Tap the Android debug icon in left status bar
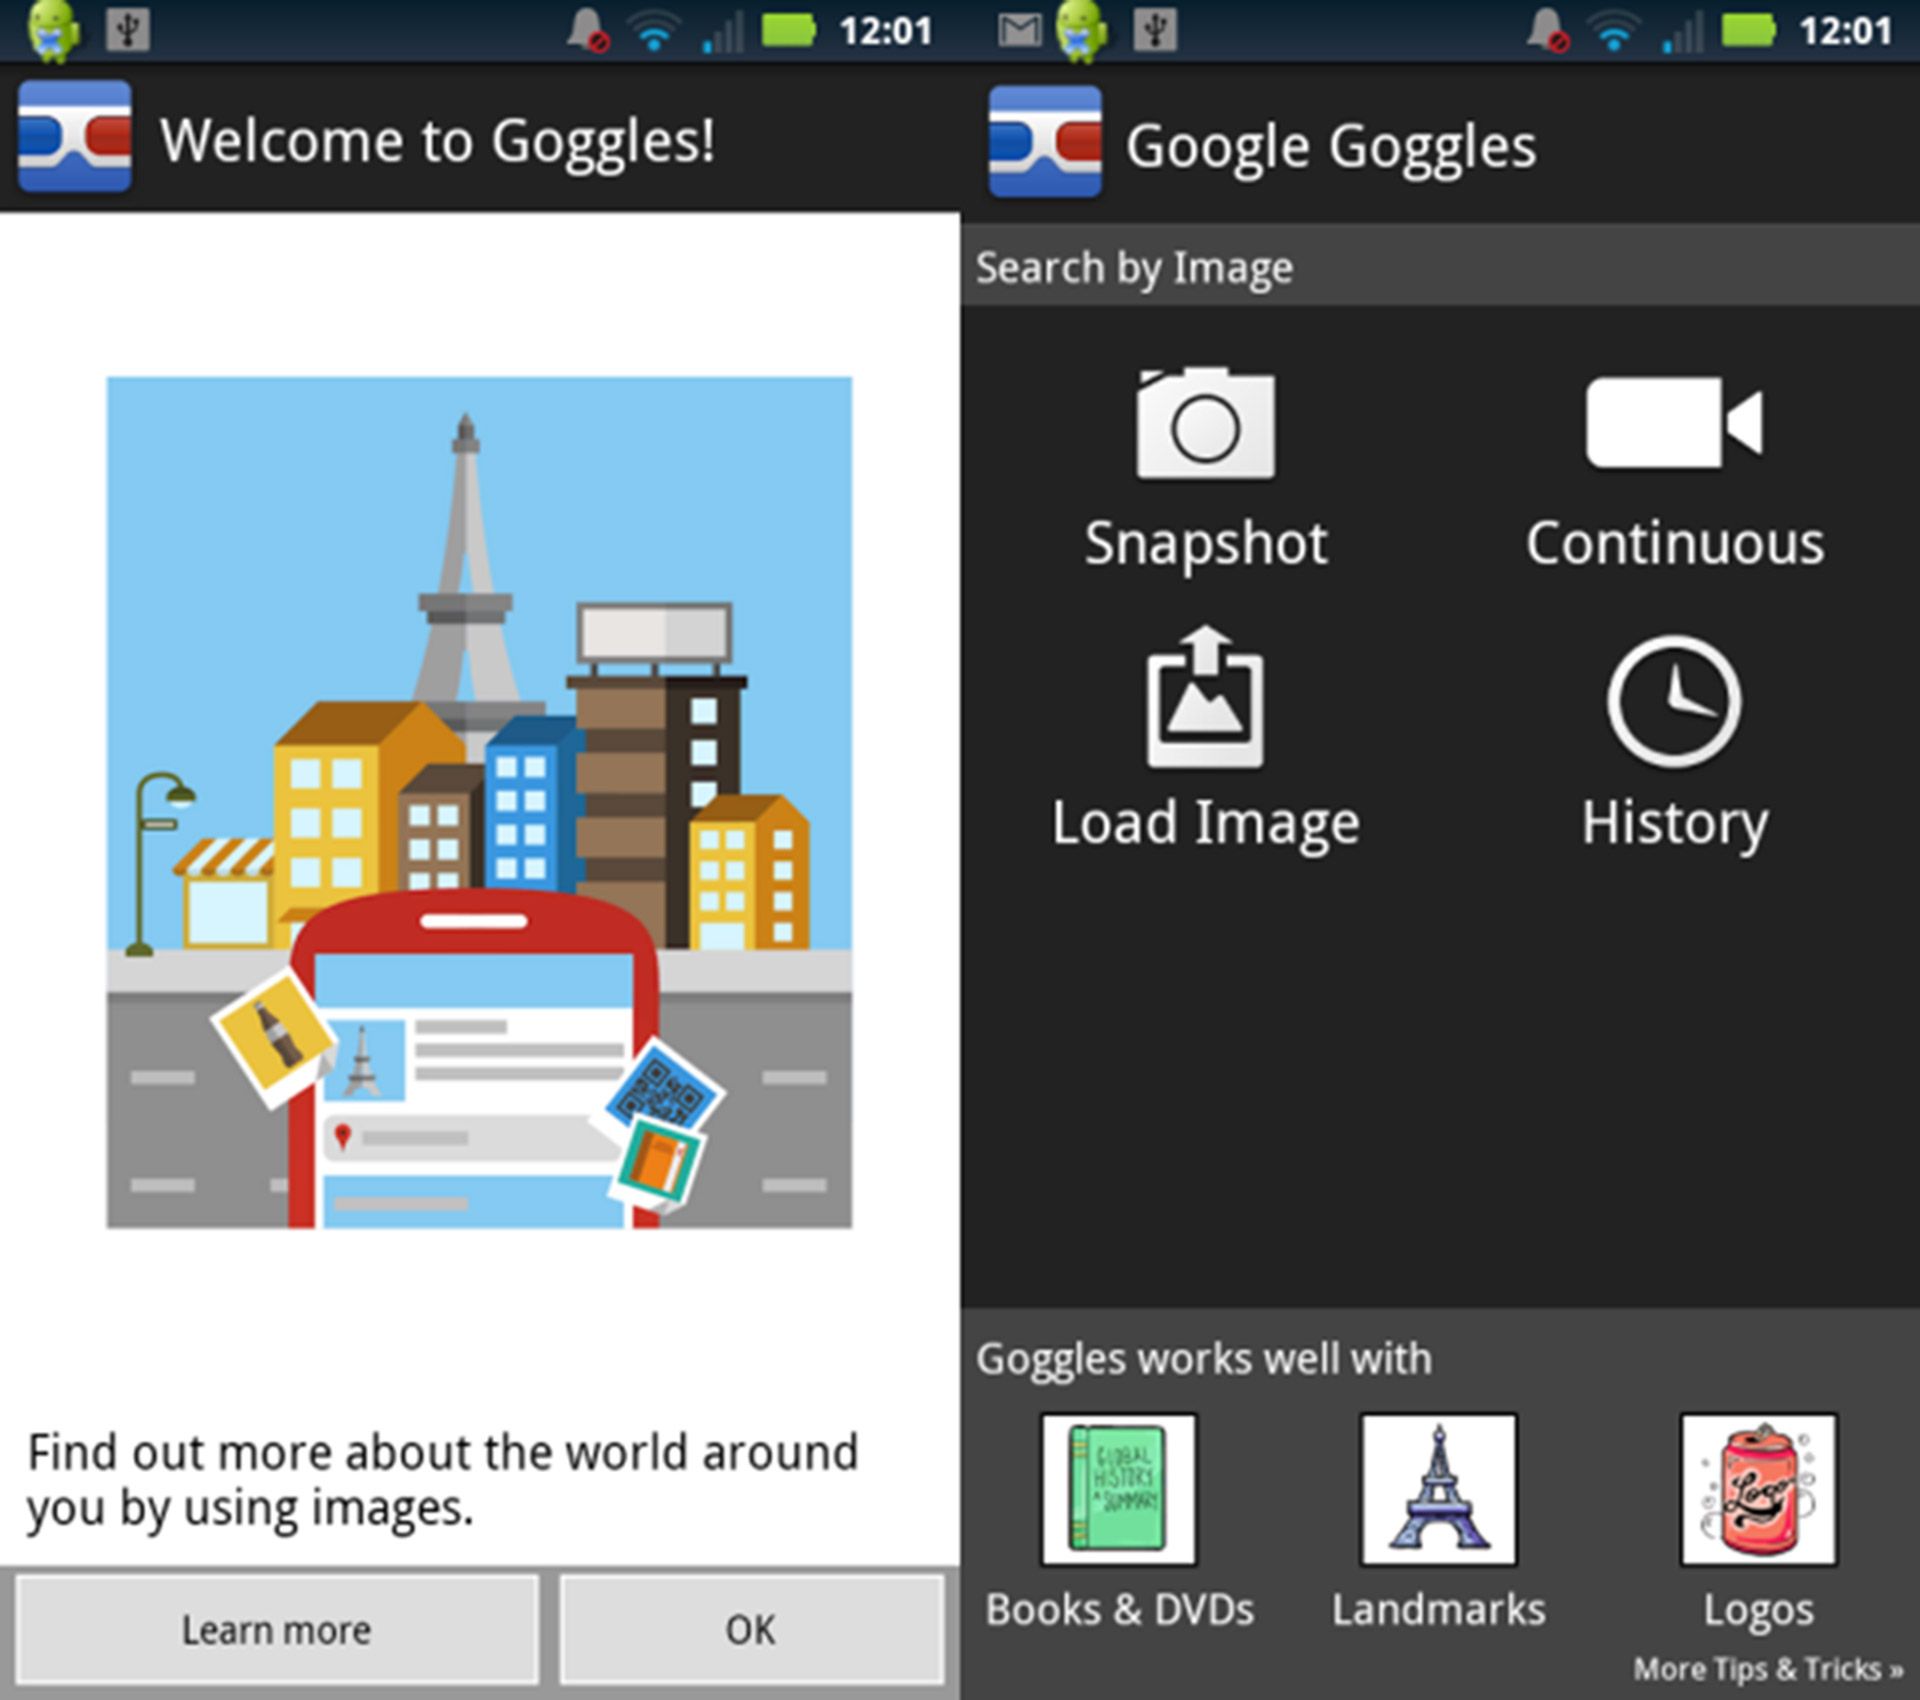The image size is (1920, 1700). click(x=54, y=30)
